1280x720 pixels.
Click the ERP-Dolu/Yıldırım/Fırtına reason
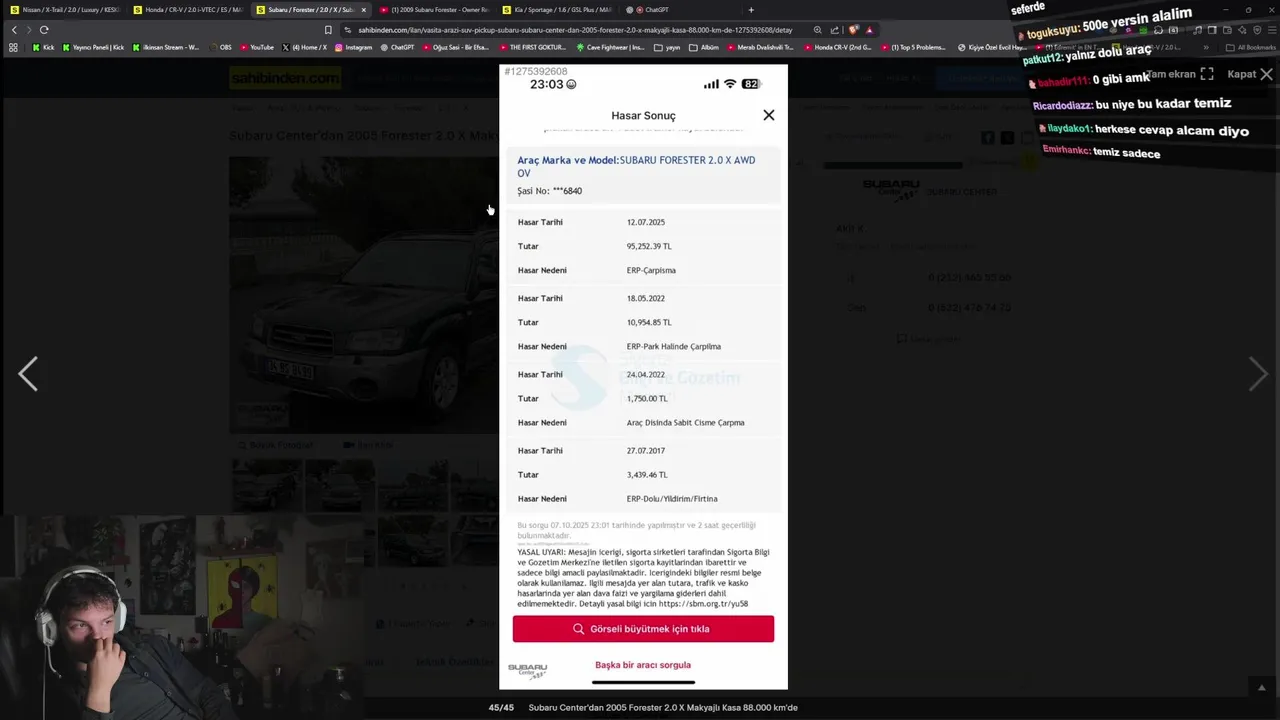click(x=672, y=499)
